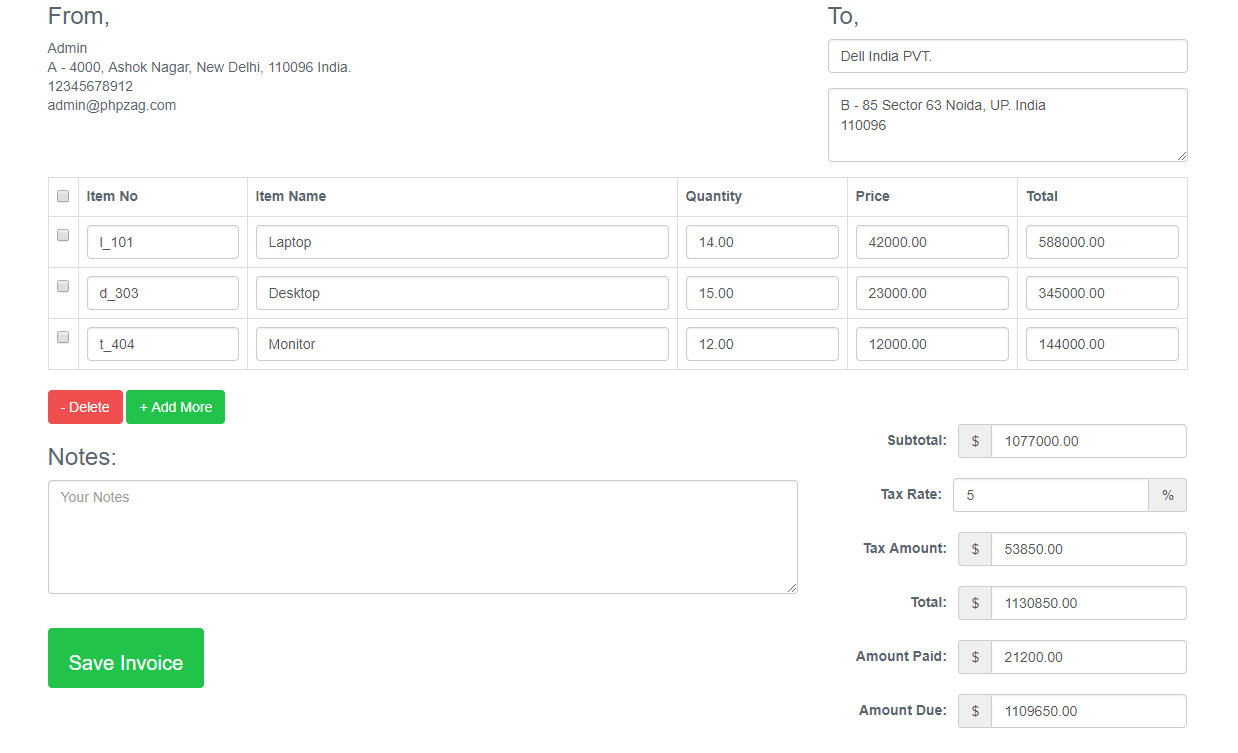Click the Delete button
Screen dimensions: 1238x753
(84, 407)
